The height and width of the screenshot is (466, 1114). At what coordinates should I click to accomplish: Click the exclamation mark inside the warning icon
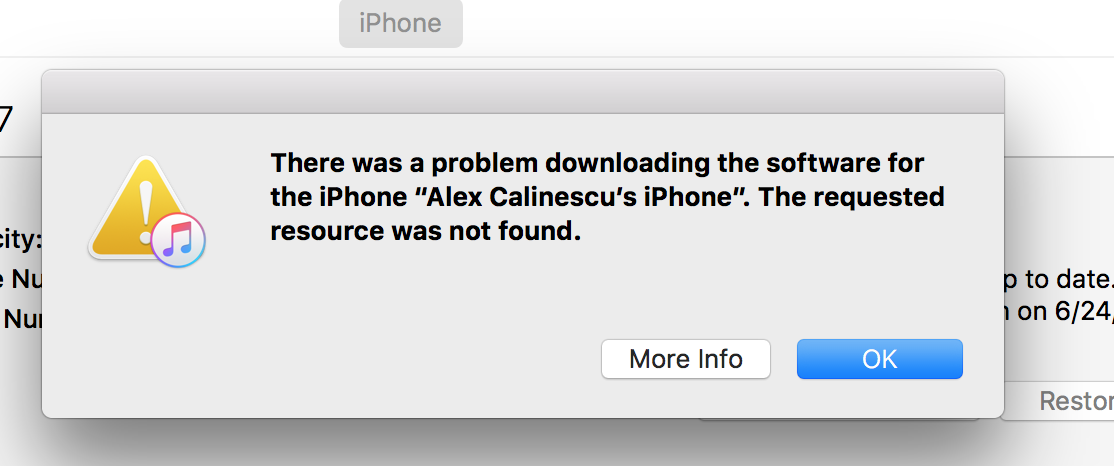(x=146, y=211)
